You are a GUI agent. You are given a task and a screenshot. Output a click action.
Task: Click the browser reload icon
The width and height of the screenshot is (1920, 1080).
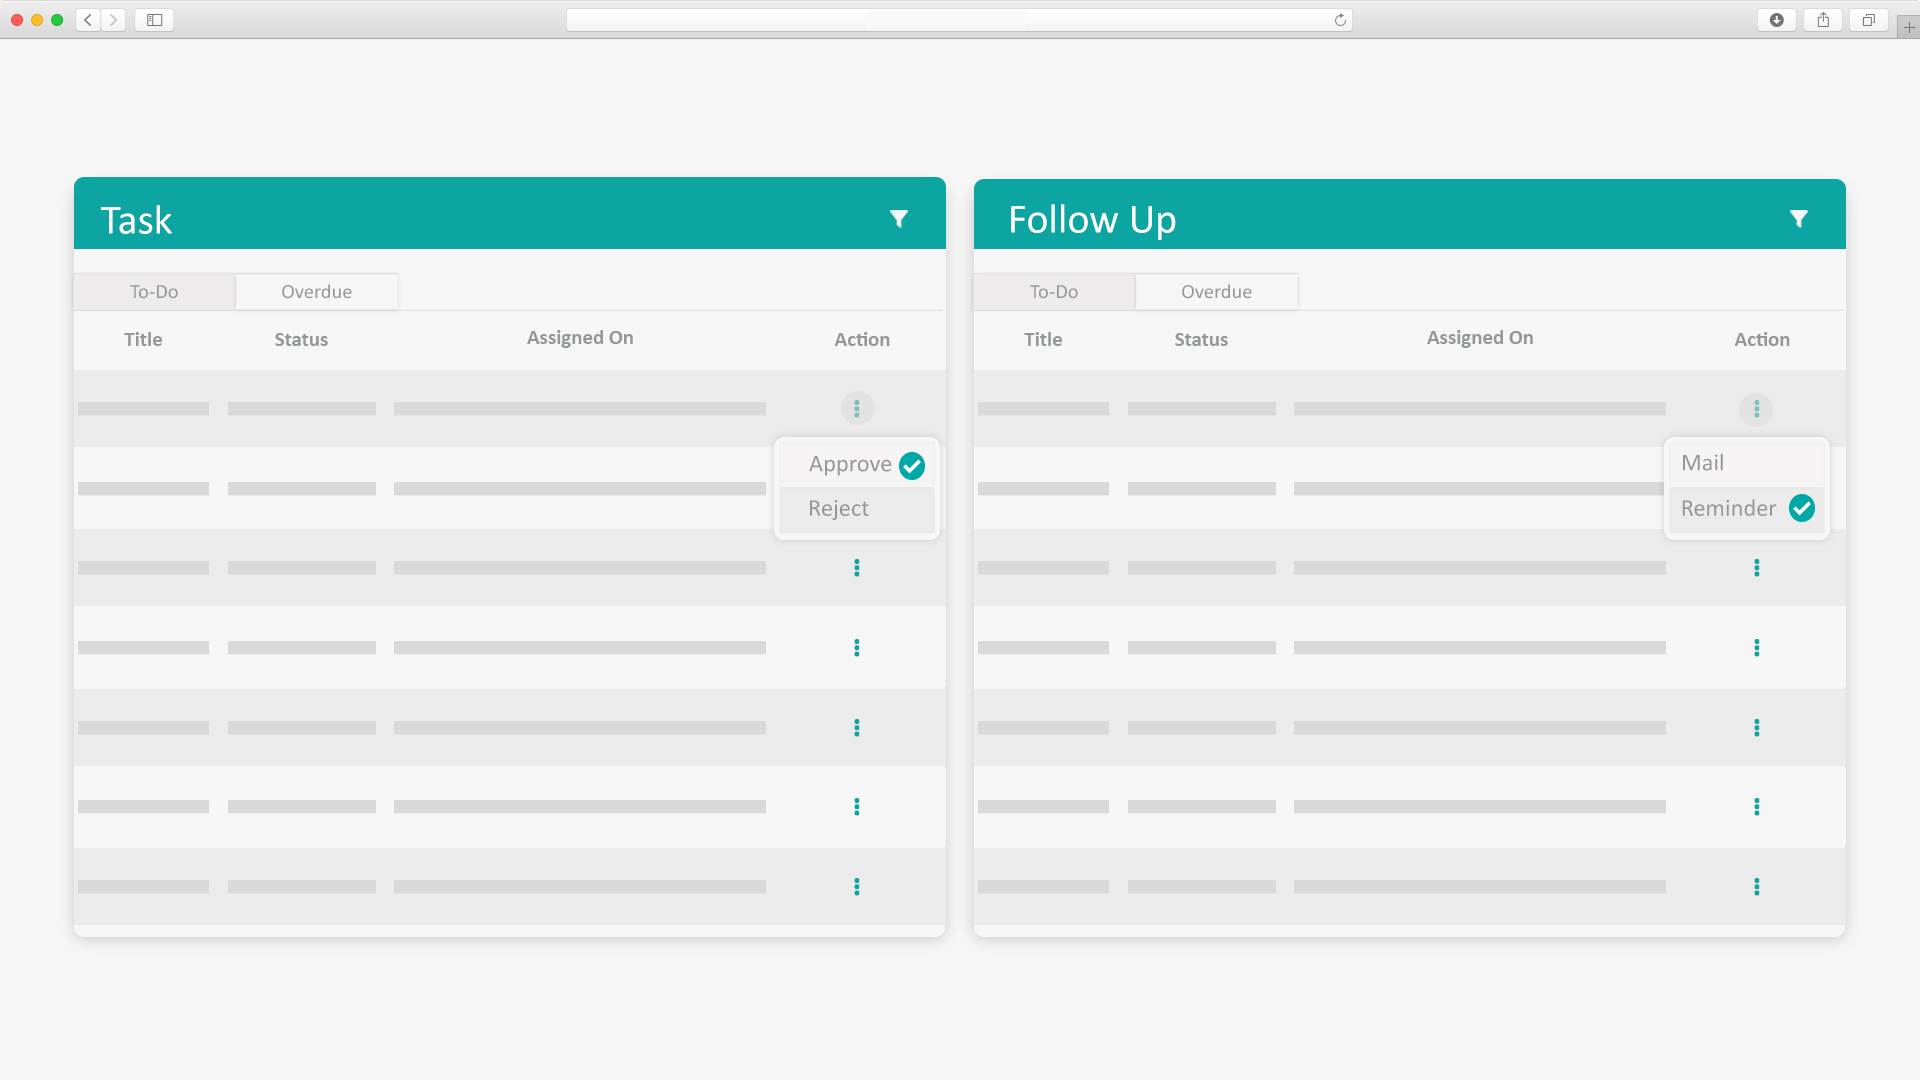pos(1340,20)
